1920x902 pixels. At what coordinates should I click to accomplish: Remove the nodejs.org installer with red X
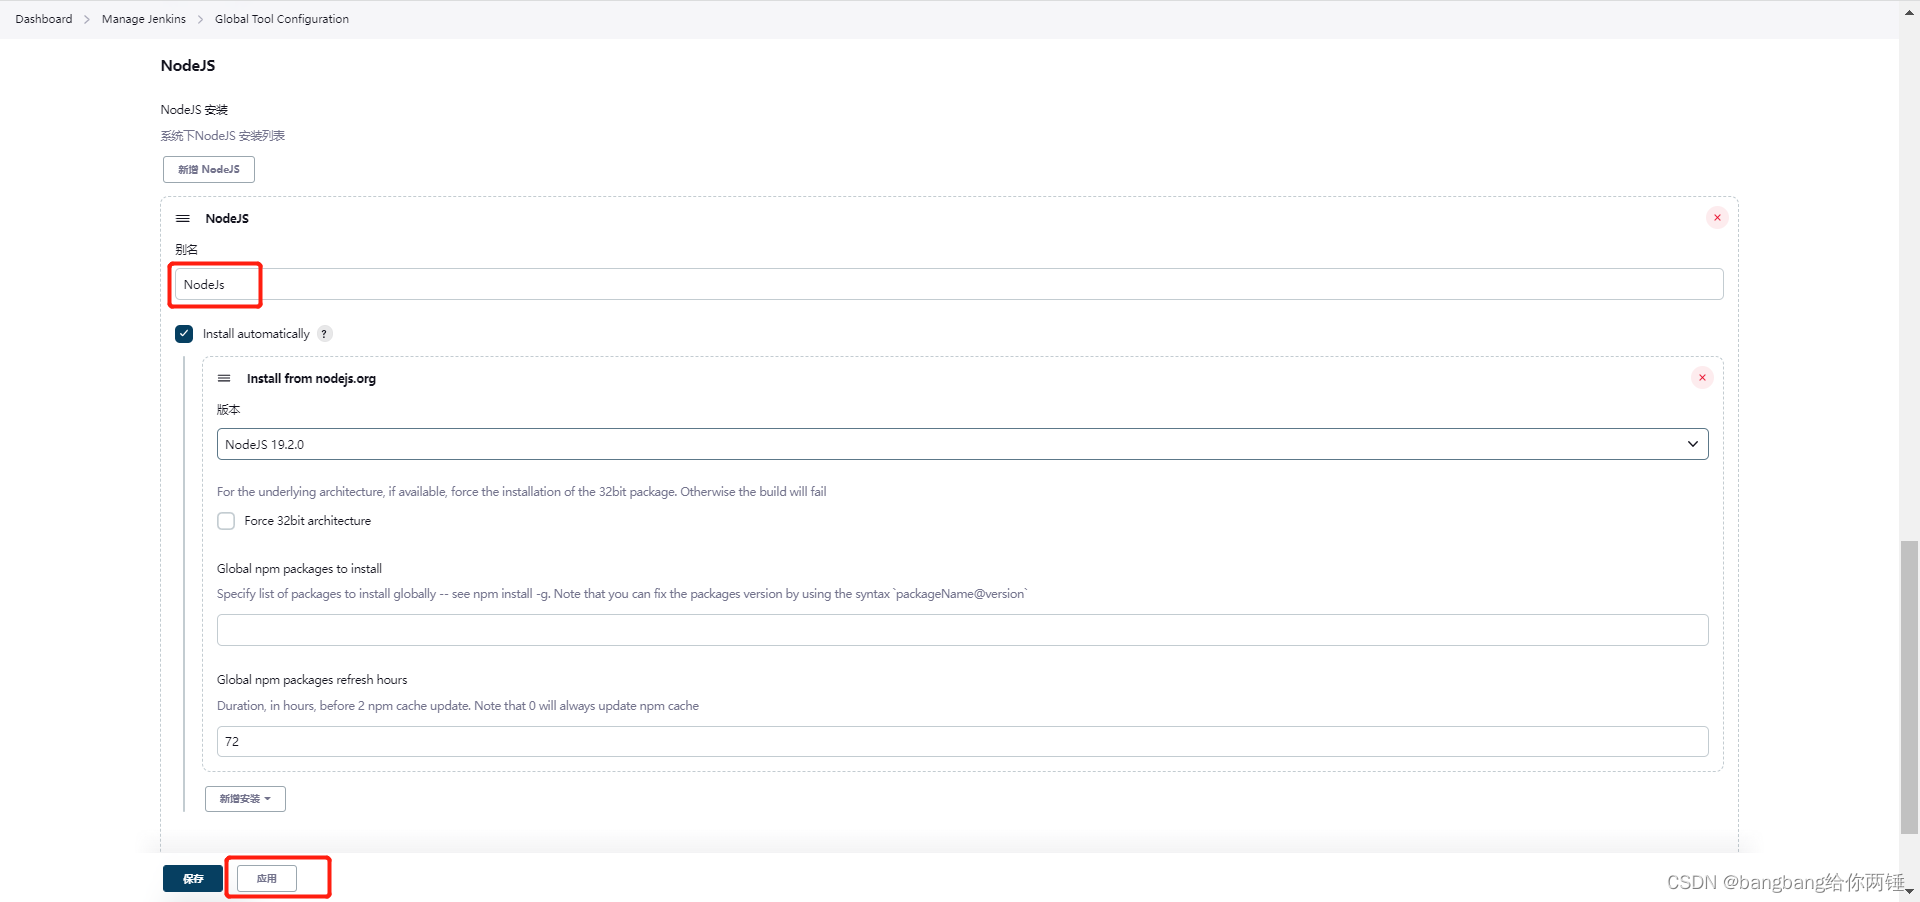[x=1701, y=378]
